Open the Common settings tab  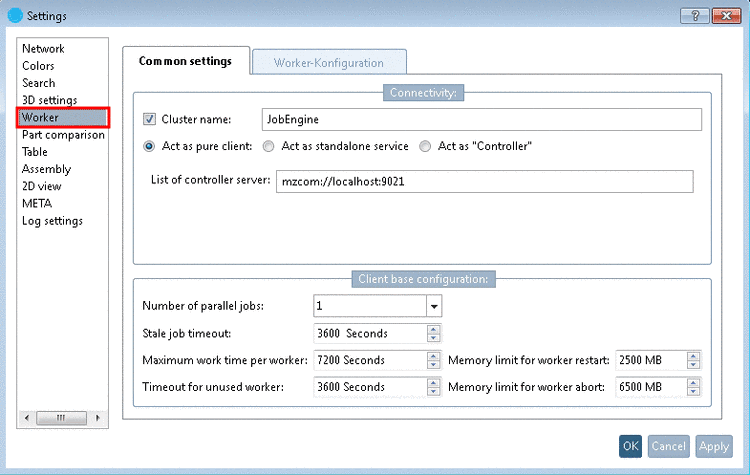(185, 61)
